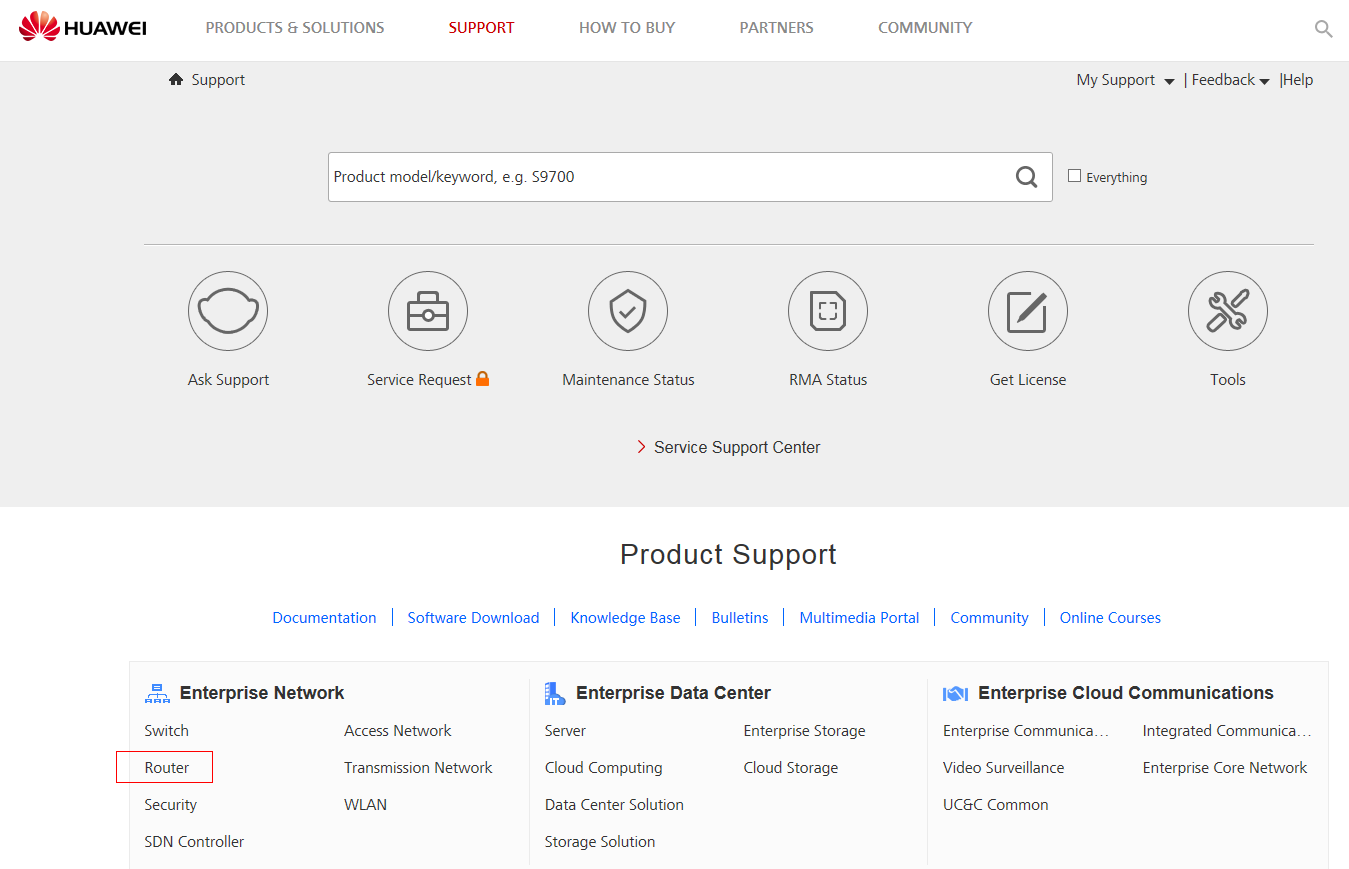Open the Transmission Network link

418,768
